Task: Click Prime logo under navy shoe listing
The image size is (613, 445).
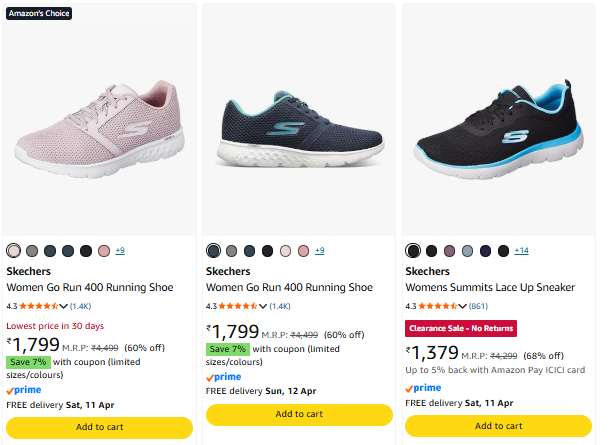Action: click(x=224, y=377)
